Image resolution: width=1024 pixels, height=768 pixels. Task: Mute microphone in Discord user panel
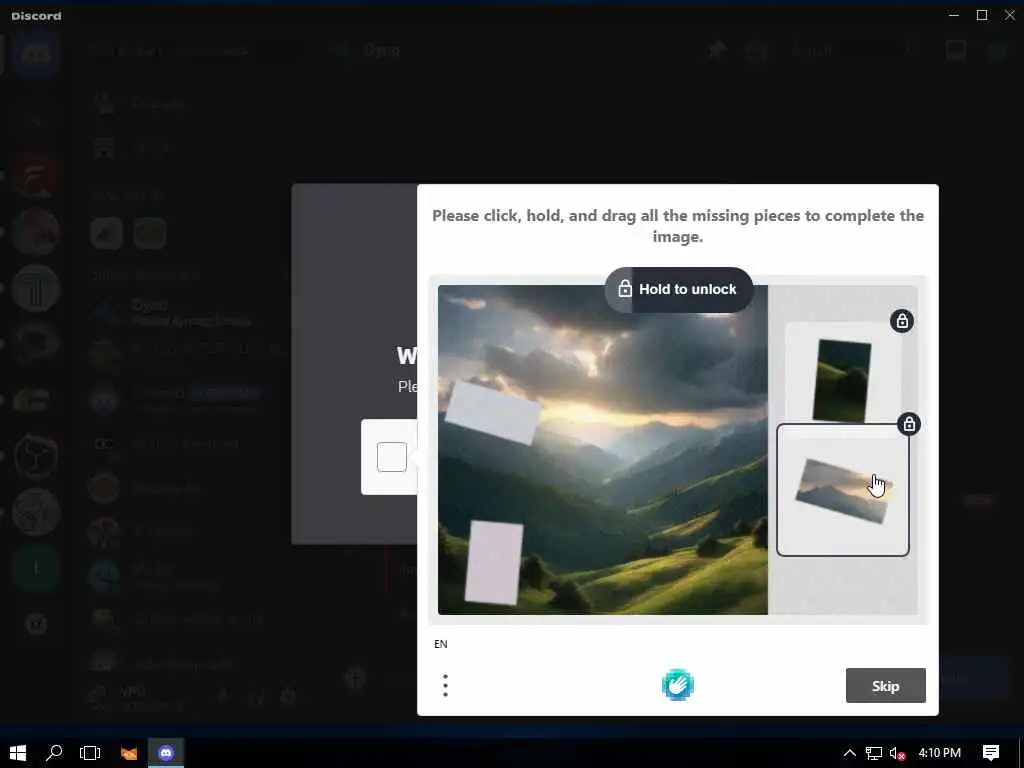(x=223, y=696)
